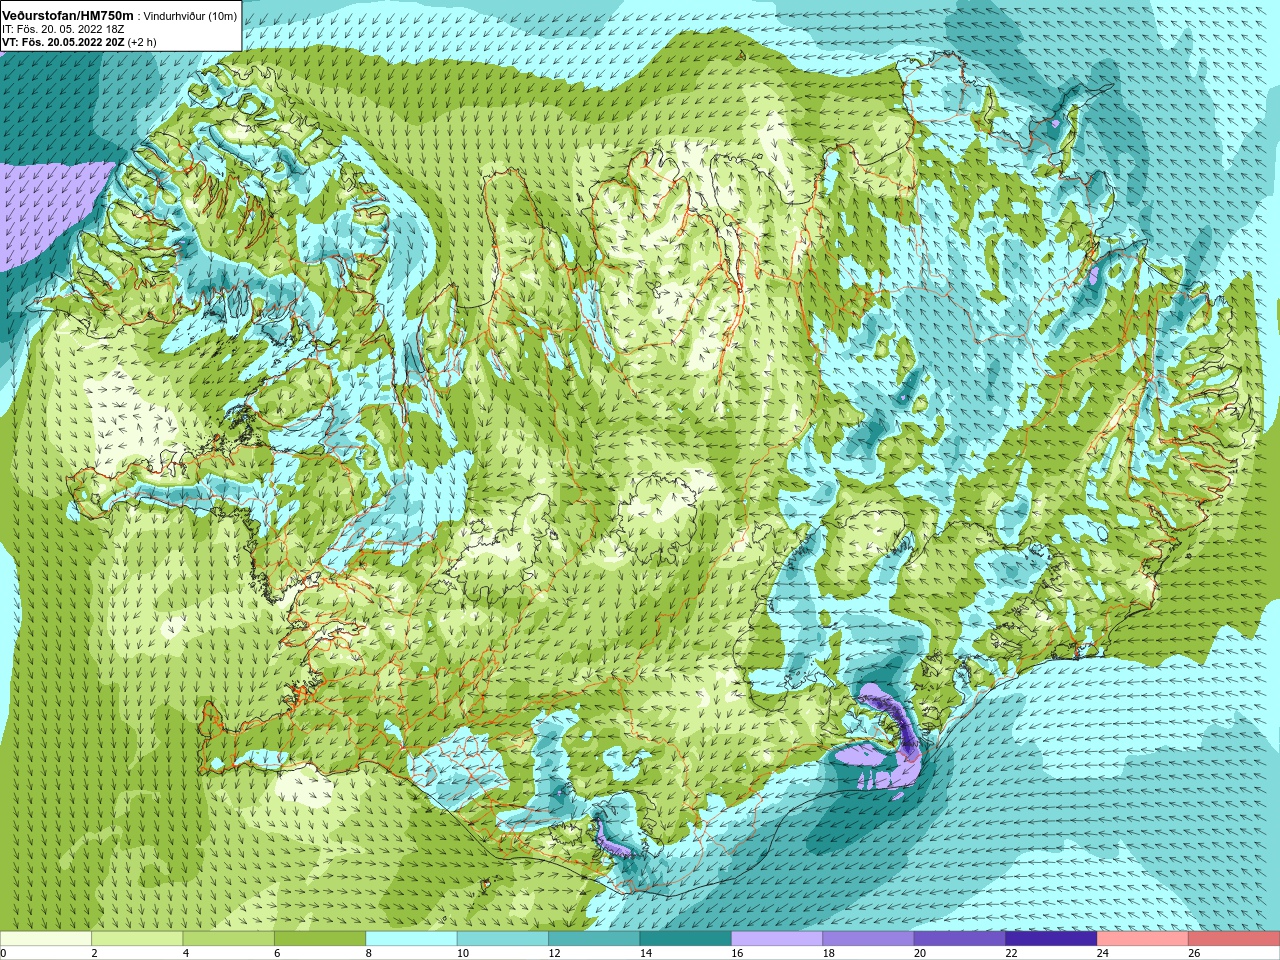Click the Veðurstofan/HM750m title text
This screenshot has height=960, width=1280.
[67, 15]
